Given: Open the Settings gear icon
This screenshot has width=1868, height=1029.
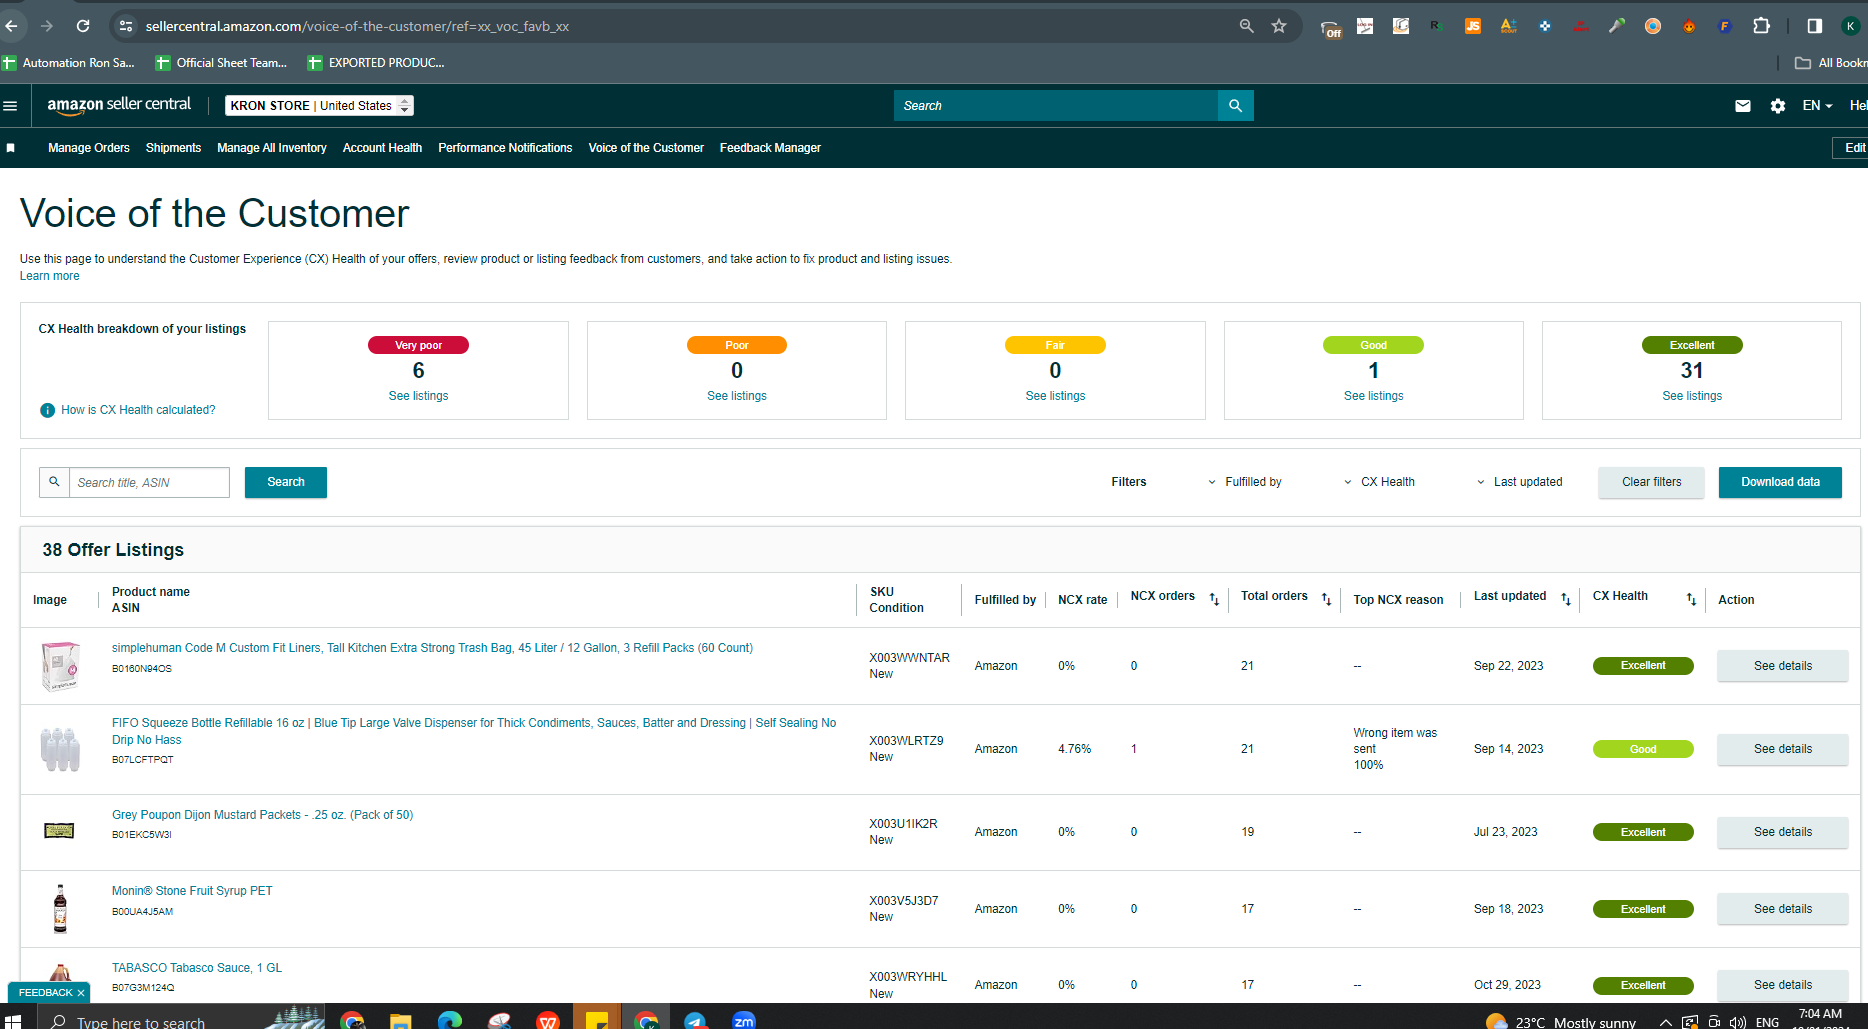Looking at the screenshot, I should [1778, 106].
